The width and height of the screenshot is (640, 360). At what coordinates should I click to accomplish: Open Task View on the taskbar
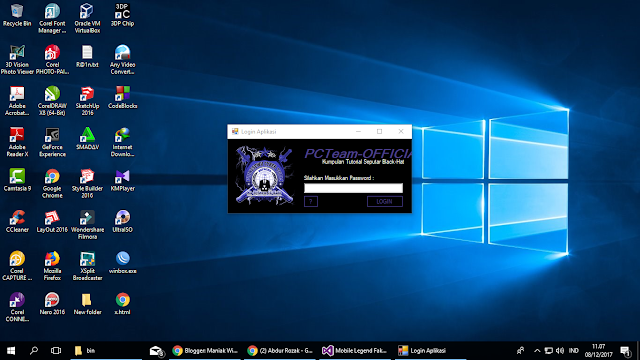pos(56,351)
